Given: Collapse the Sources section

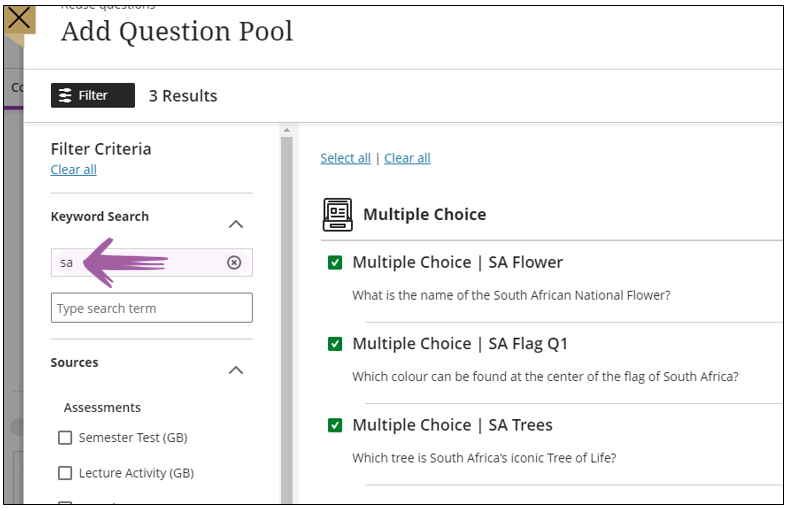Looking at the screenshot, I should point(236,371).
